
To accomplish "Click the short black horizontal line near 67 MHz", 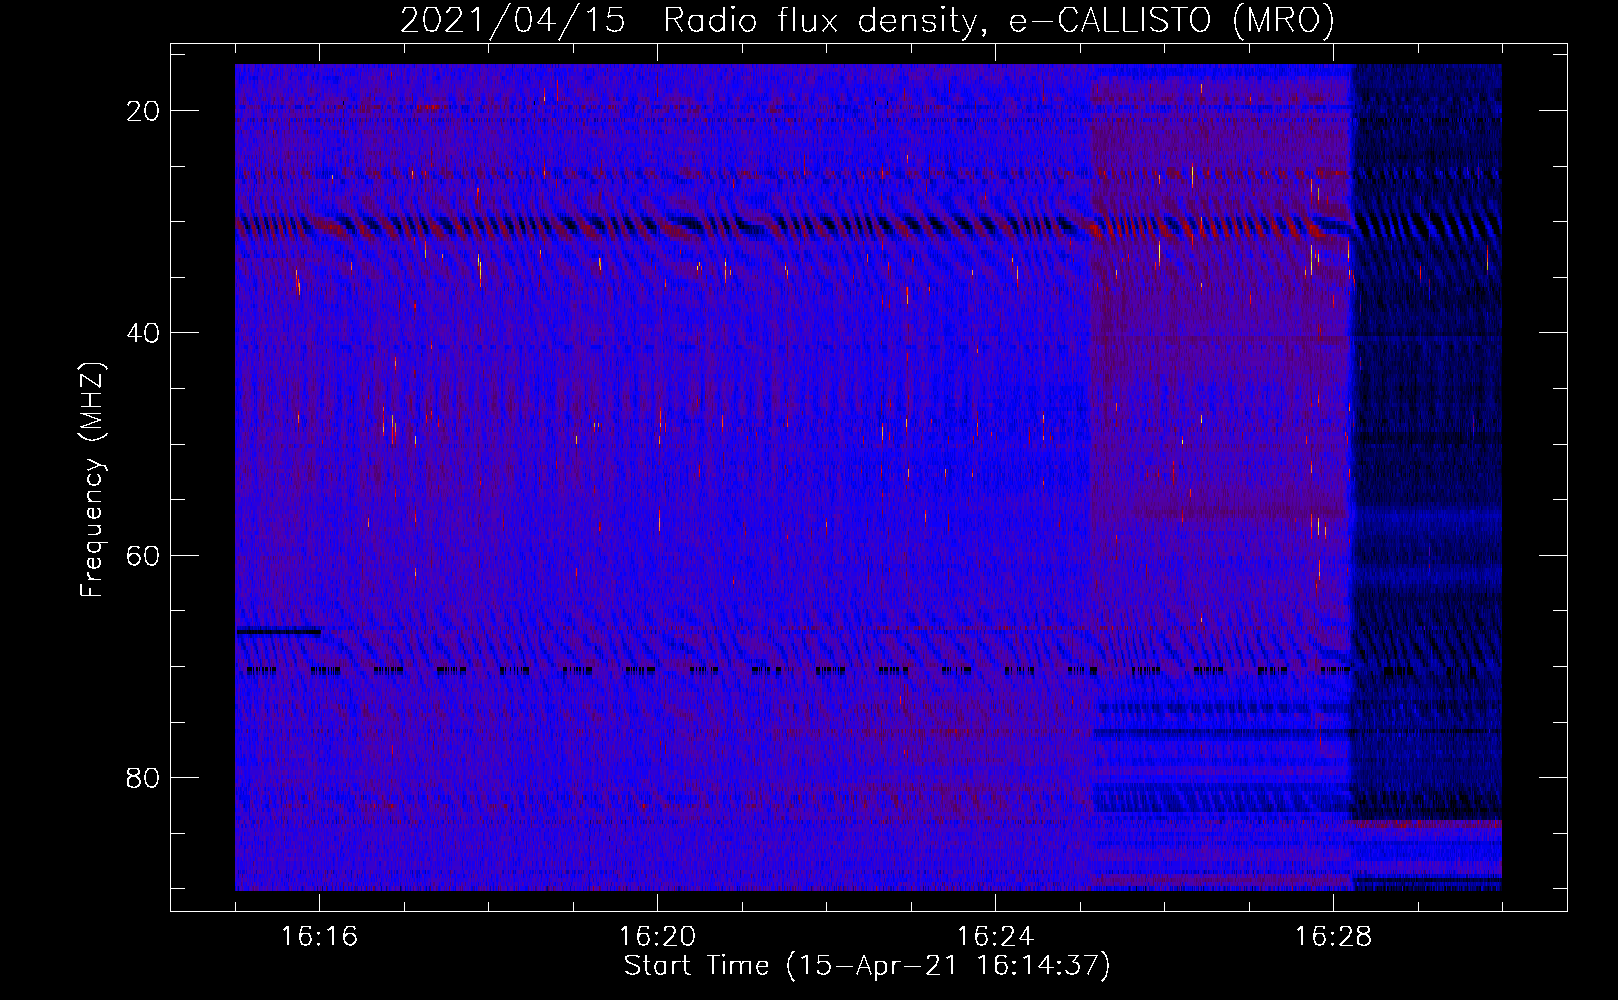I will pyautogui.click(x=278, y=631).
